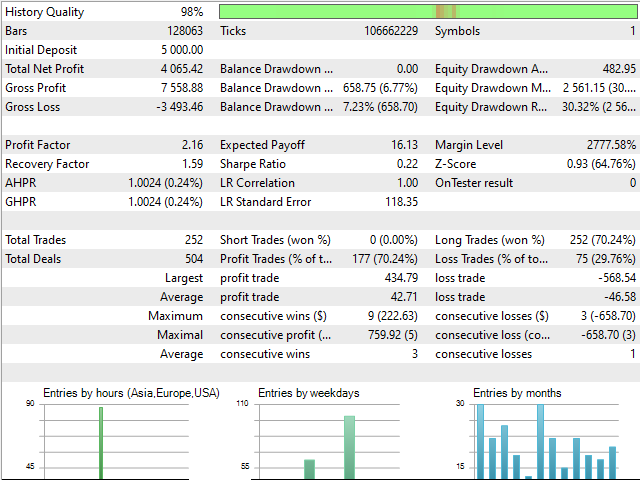The height and width of the screenshot is (480, 640).
Task: Click the Entries by weekdays chart title
Action: pos(309,393)
